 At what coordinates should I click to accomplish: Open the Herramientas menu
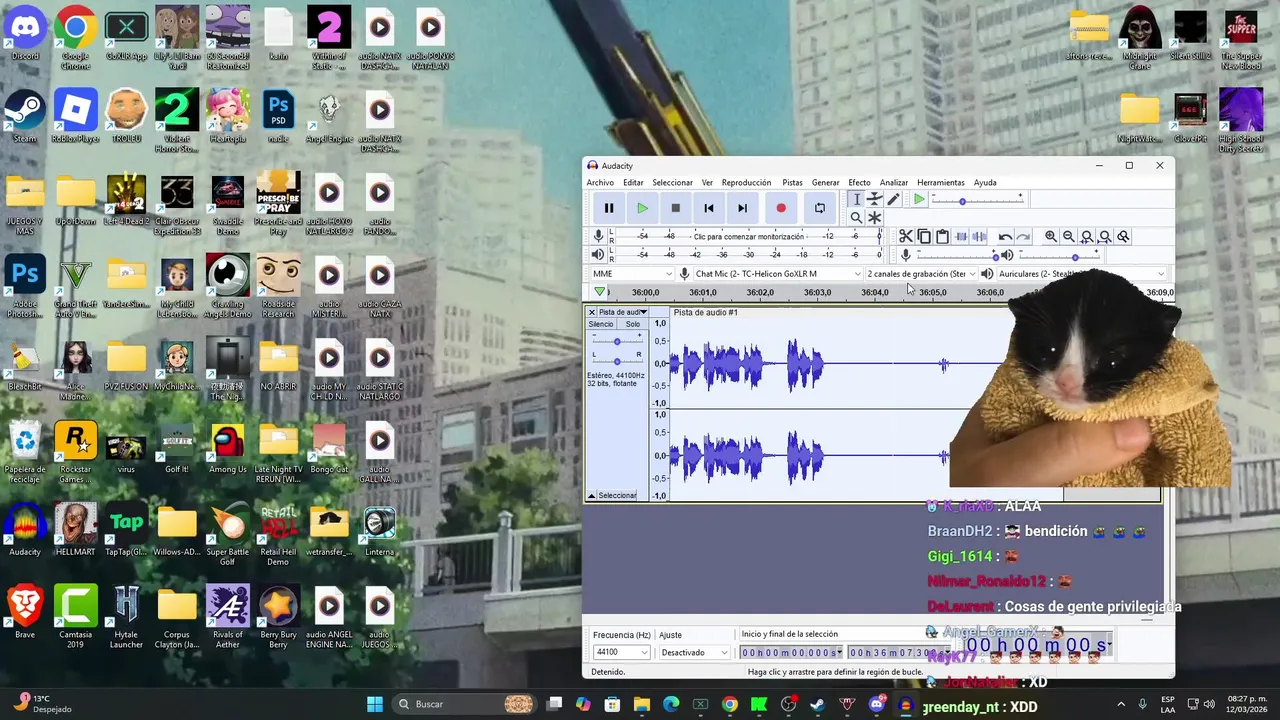click(940, 183)
